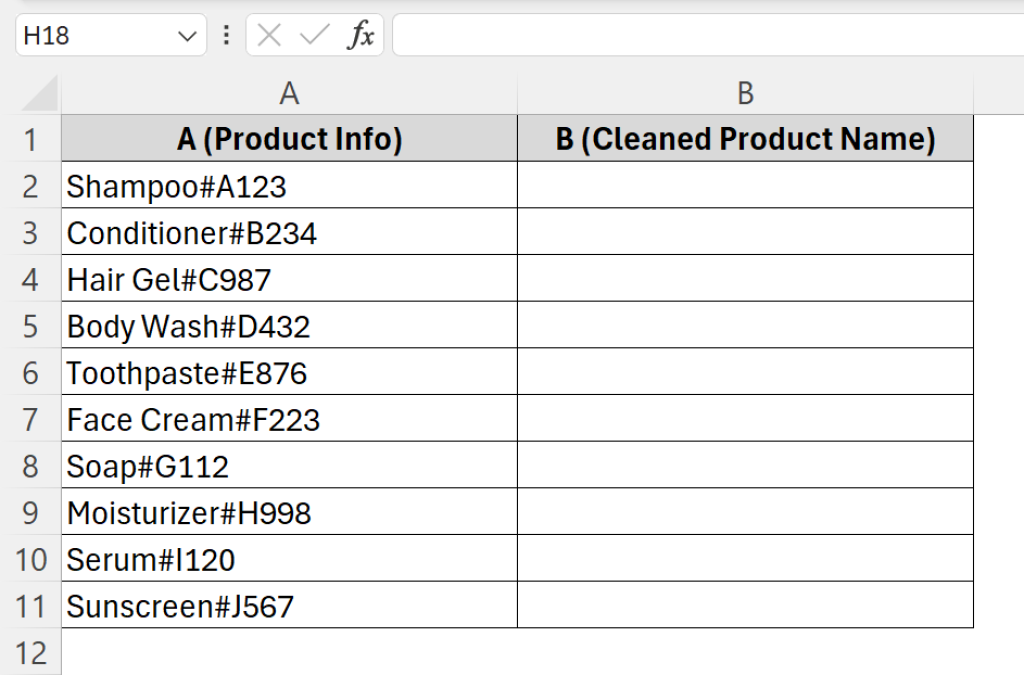This screenshot has width=1024, height=675.
Task: Click the vertical ellipsis next to Name Box
Action: (224, 33)
